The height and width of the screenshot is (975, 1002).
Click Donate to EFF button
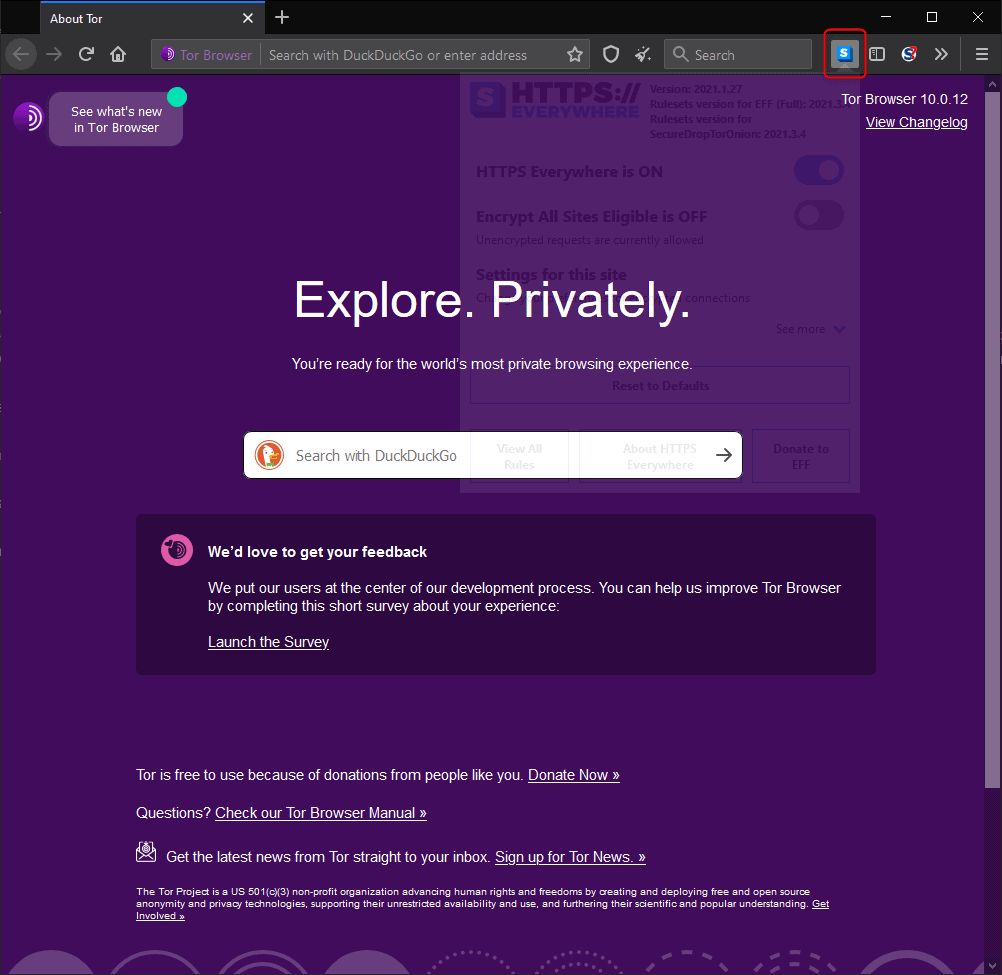tap(801, 456)
